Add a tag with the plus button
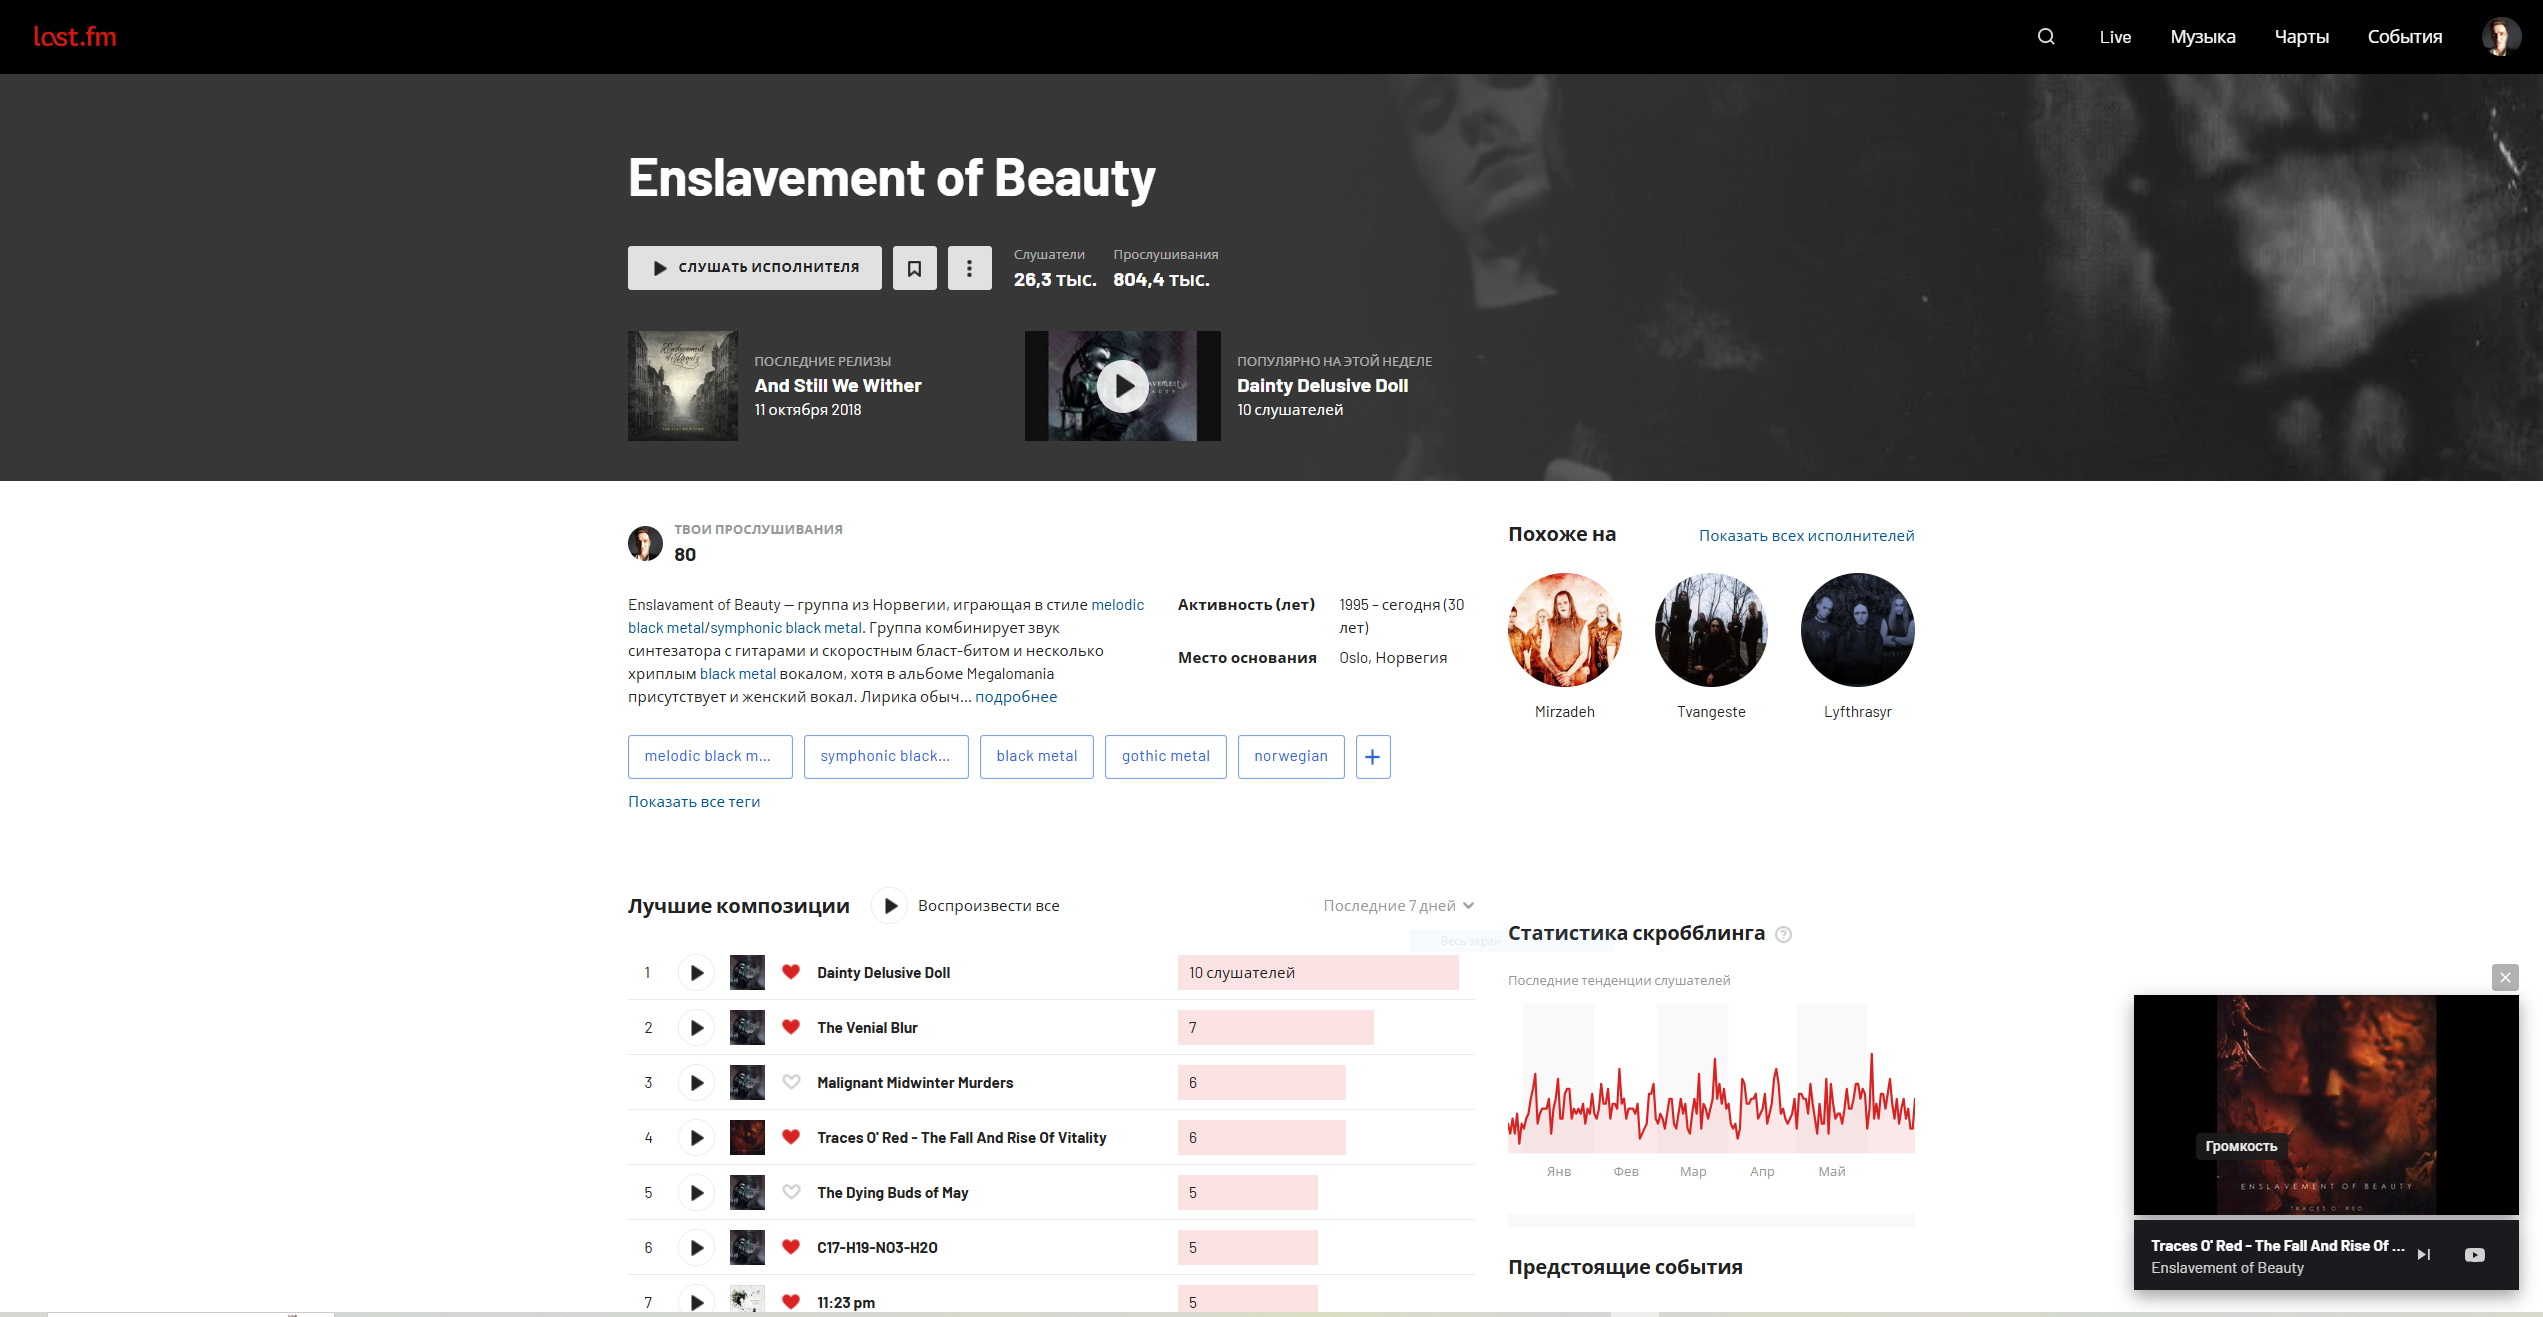 1373,757
